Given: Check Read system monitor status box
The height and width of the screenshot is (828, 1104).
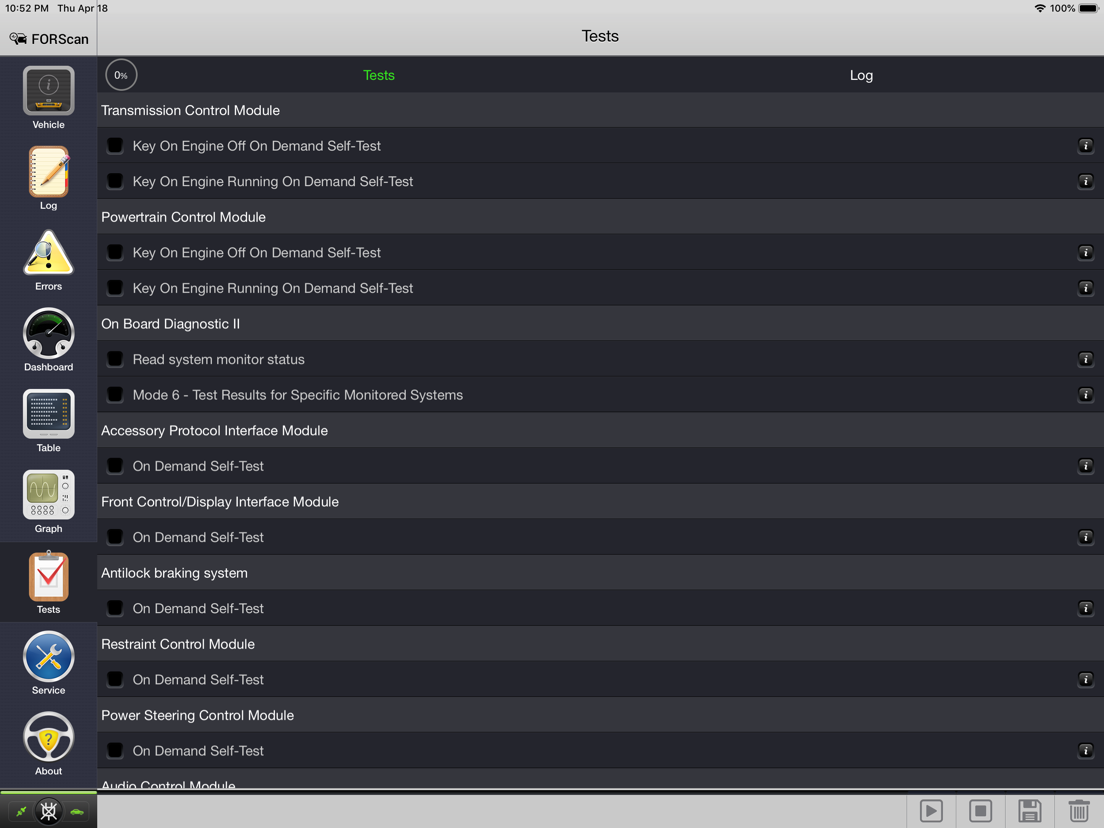Looking at the screenshot, I should 115,359.
